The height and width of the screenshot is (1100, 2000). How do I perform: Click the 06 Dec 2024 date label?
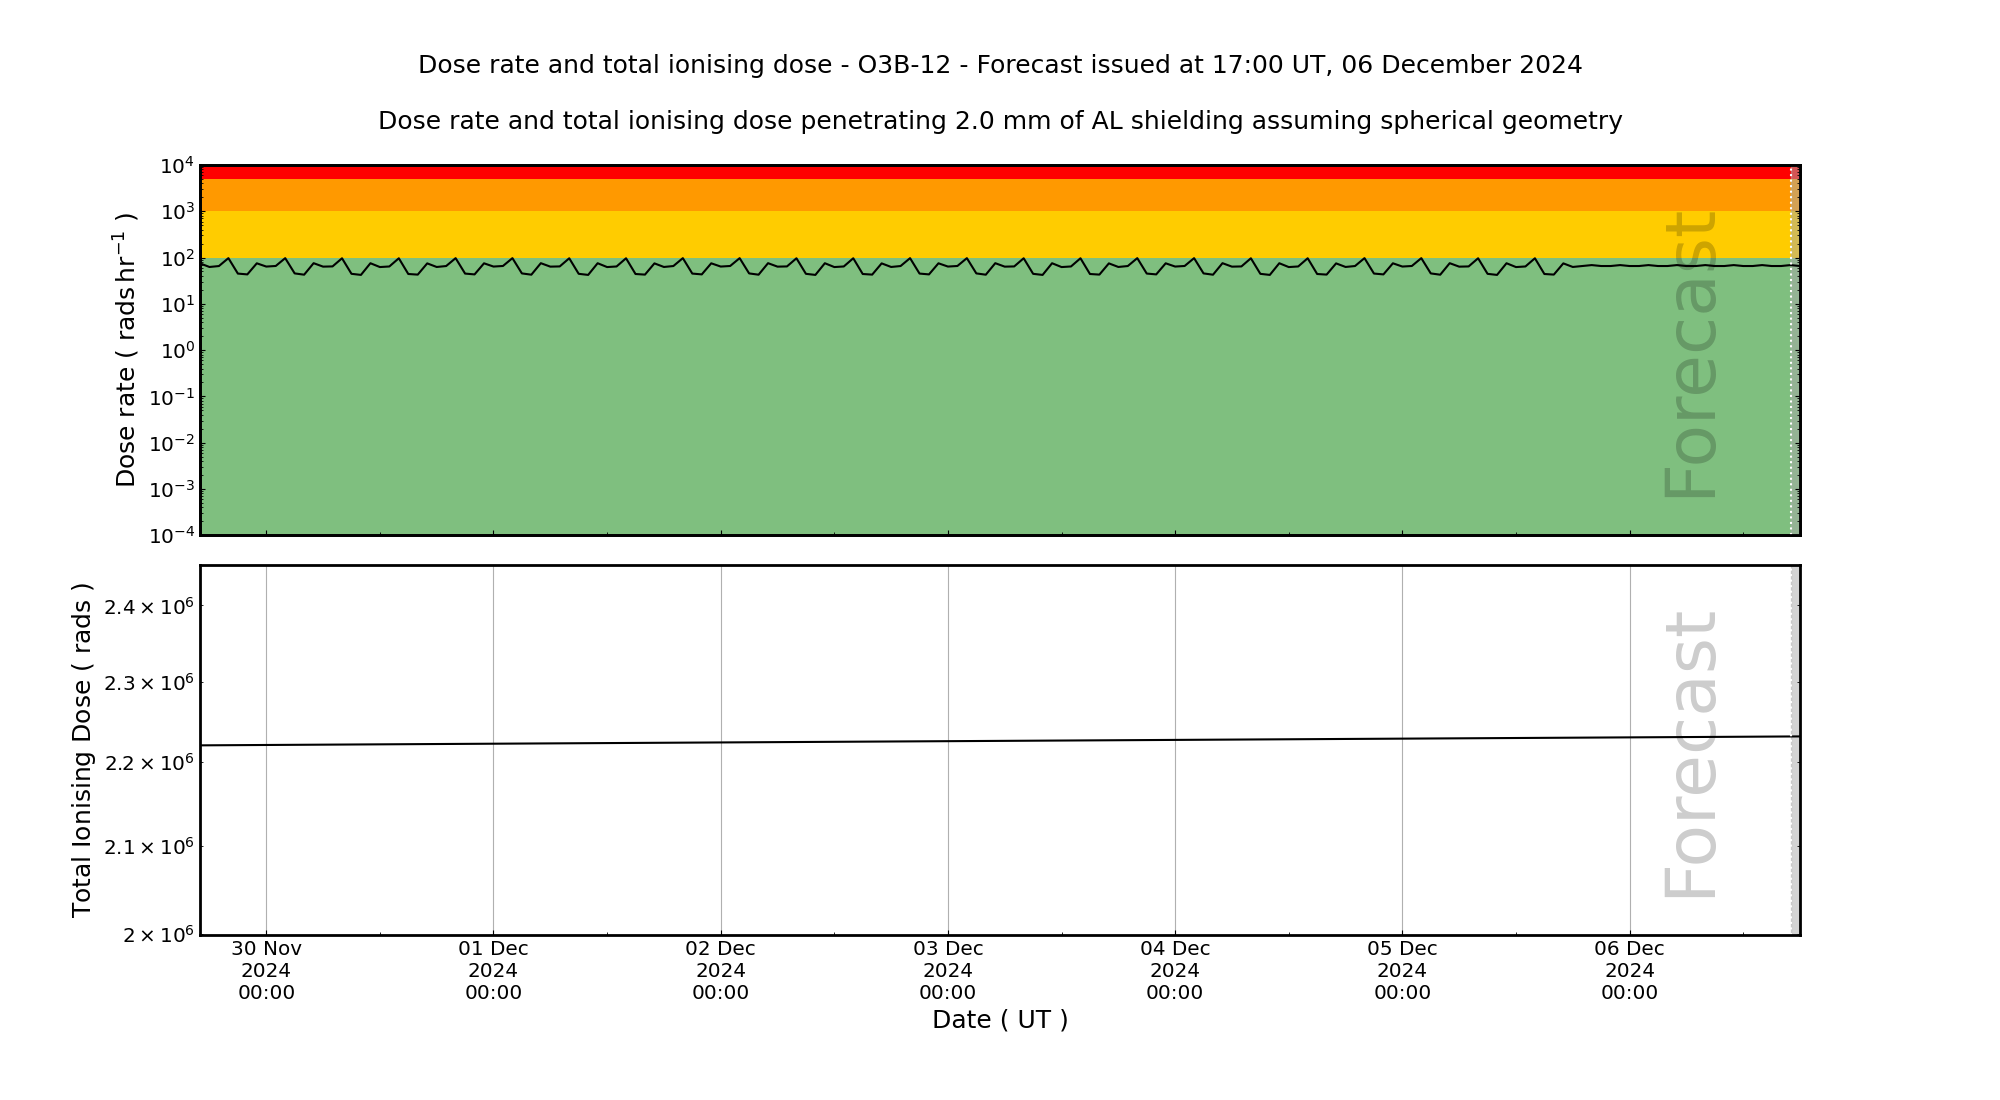point(1629,970)
